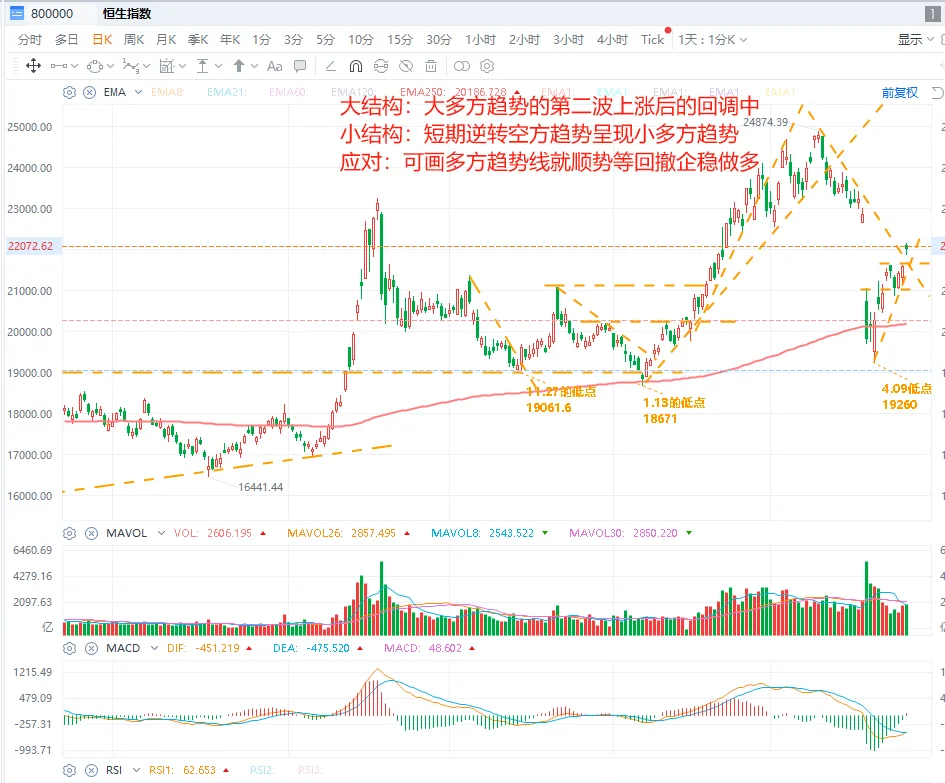Choose the Aa text annotation tool

click(x=275, y=66)
